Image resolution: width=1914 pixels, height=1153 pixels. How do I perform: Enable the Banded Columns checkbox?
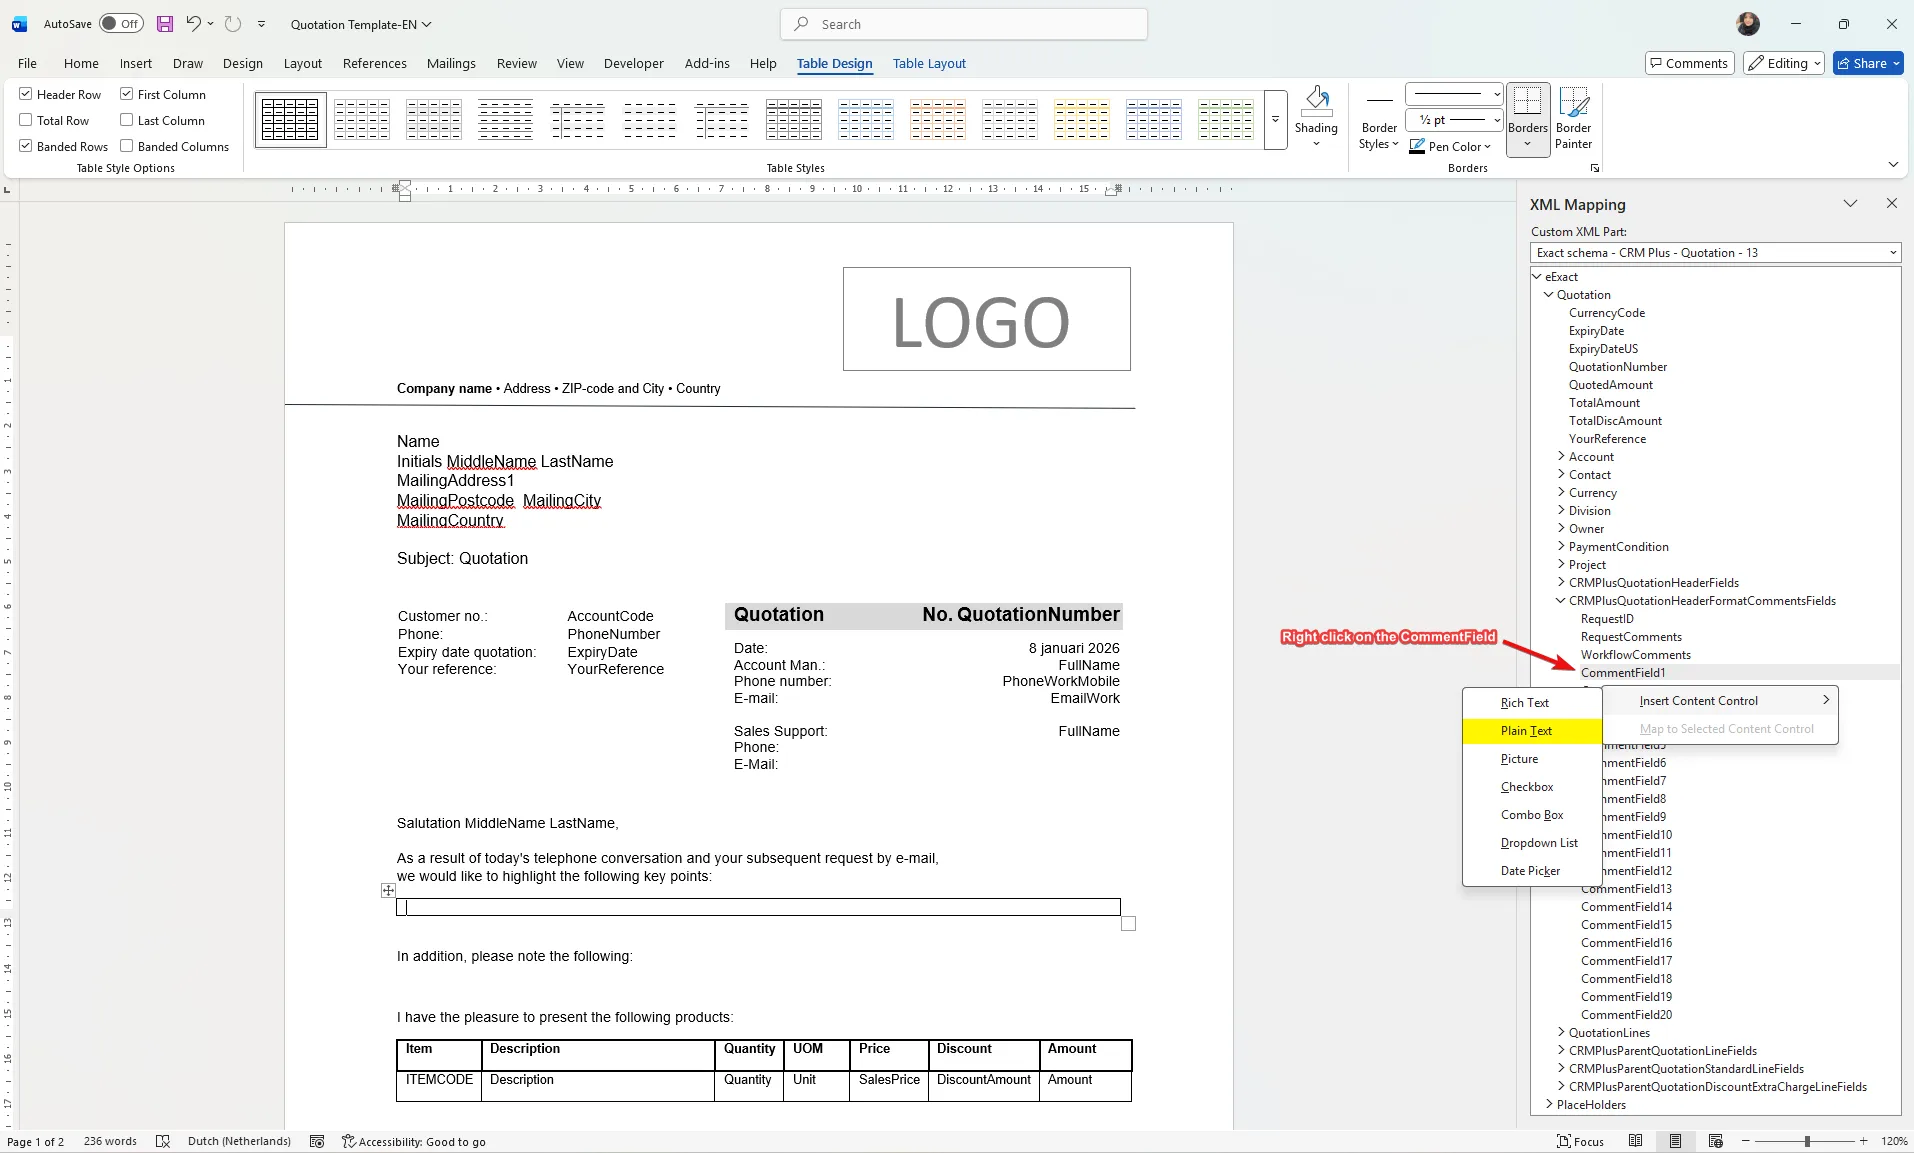127,146
